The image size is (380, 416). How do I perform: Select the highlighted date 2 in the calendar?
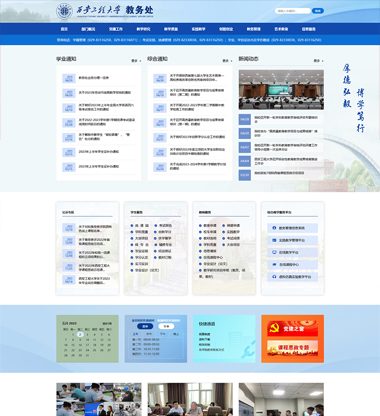[80, 334]
